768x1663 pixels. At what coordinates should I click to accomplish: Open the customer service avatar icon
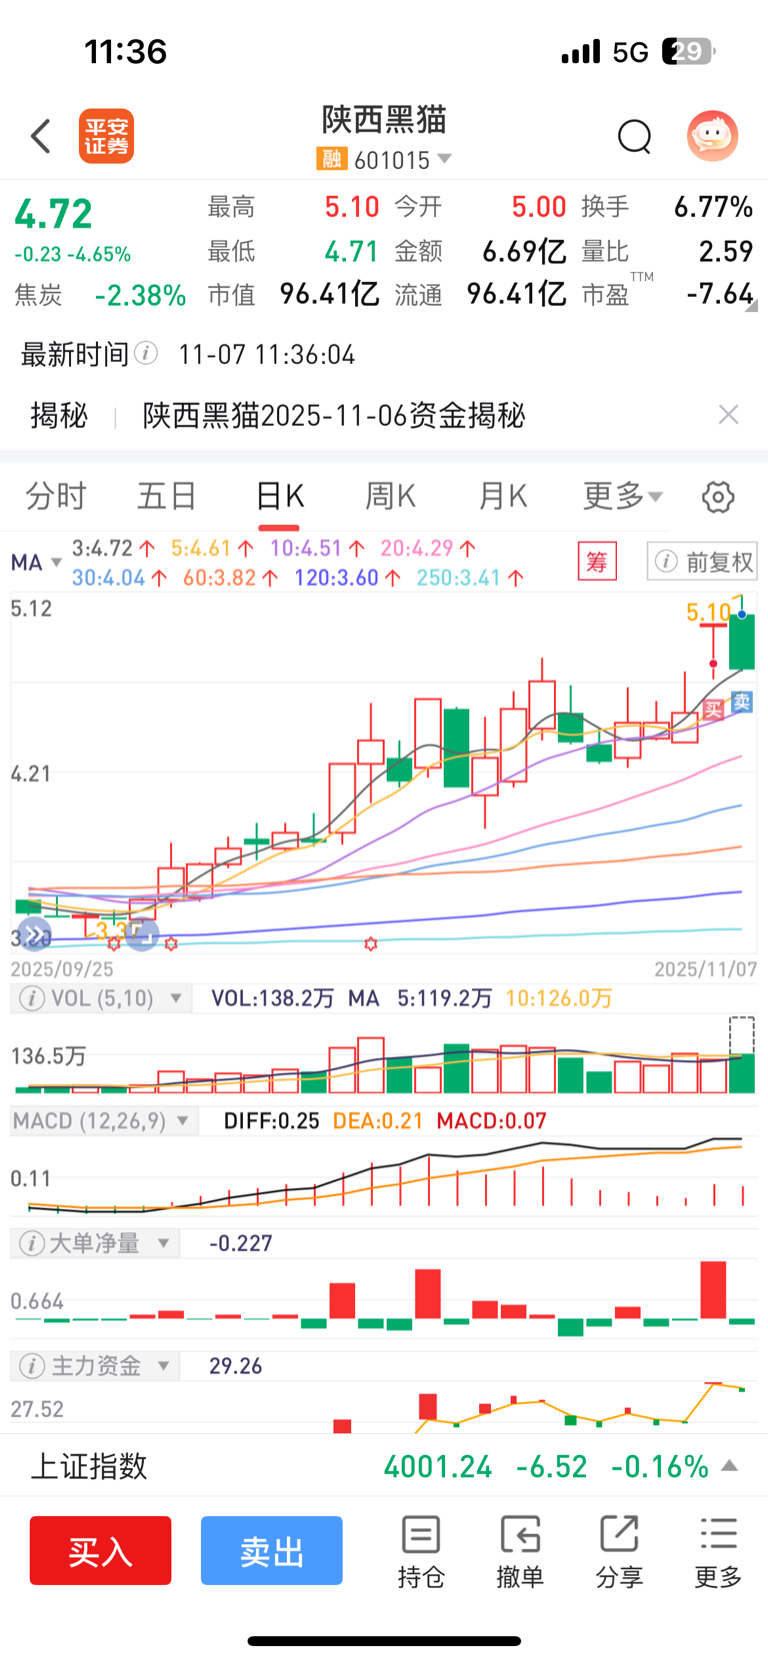point(712,136)
